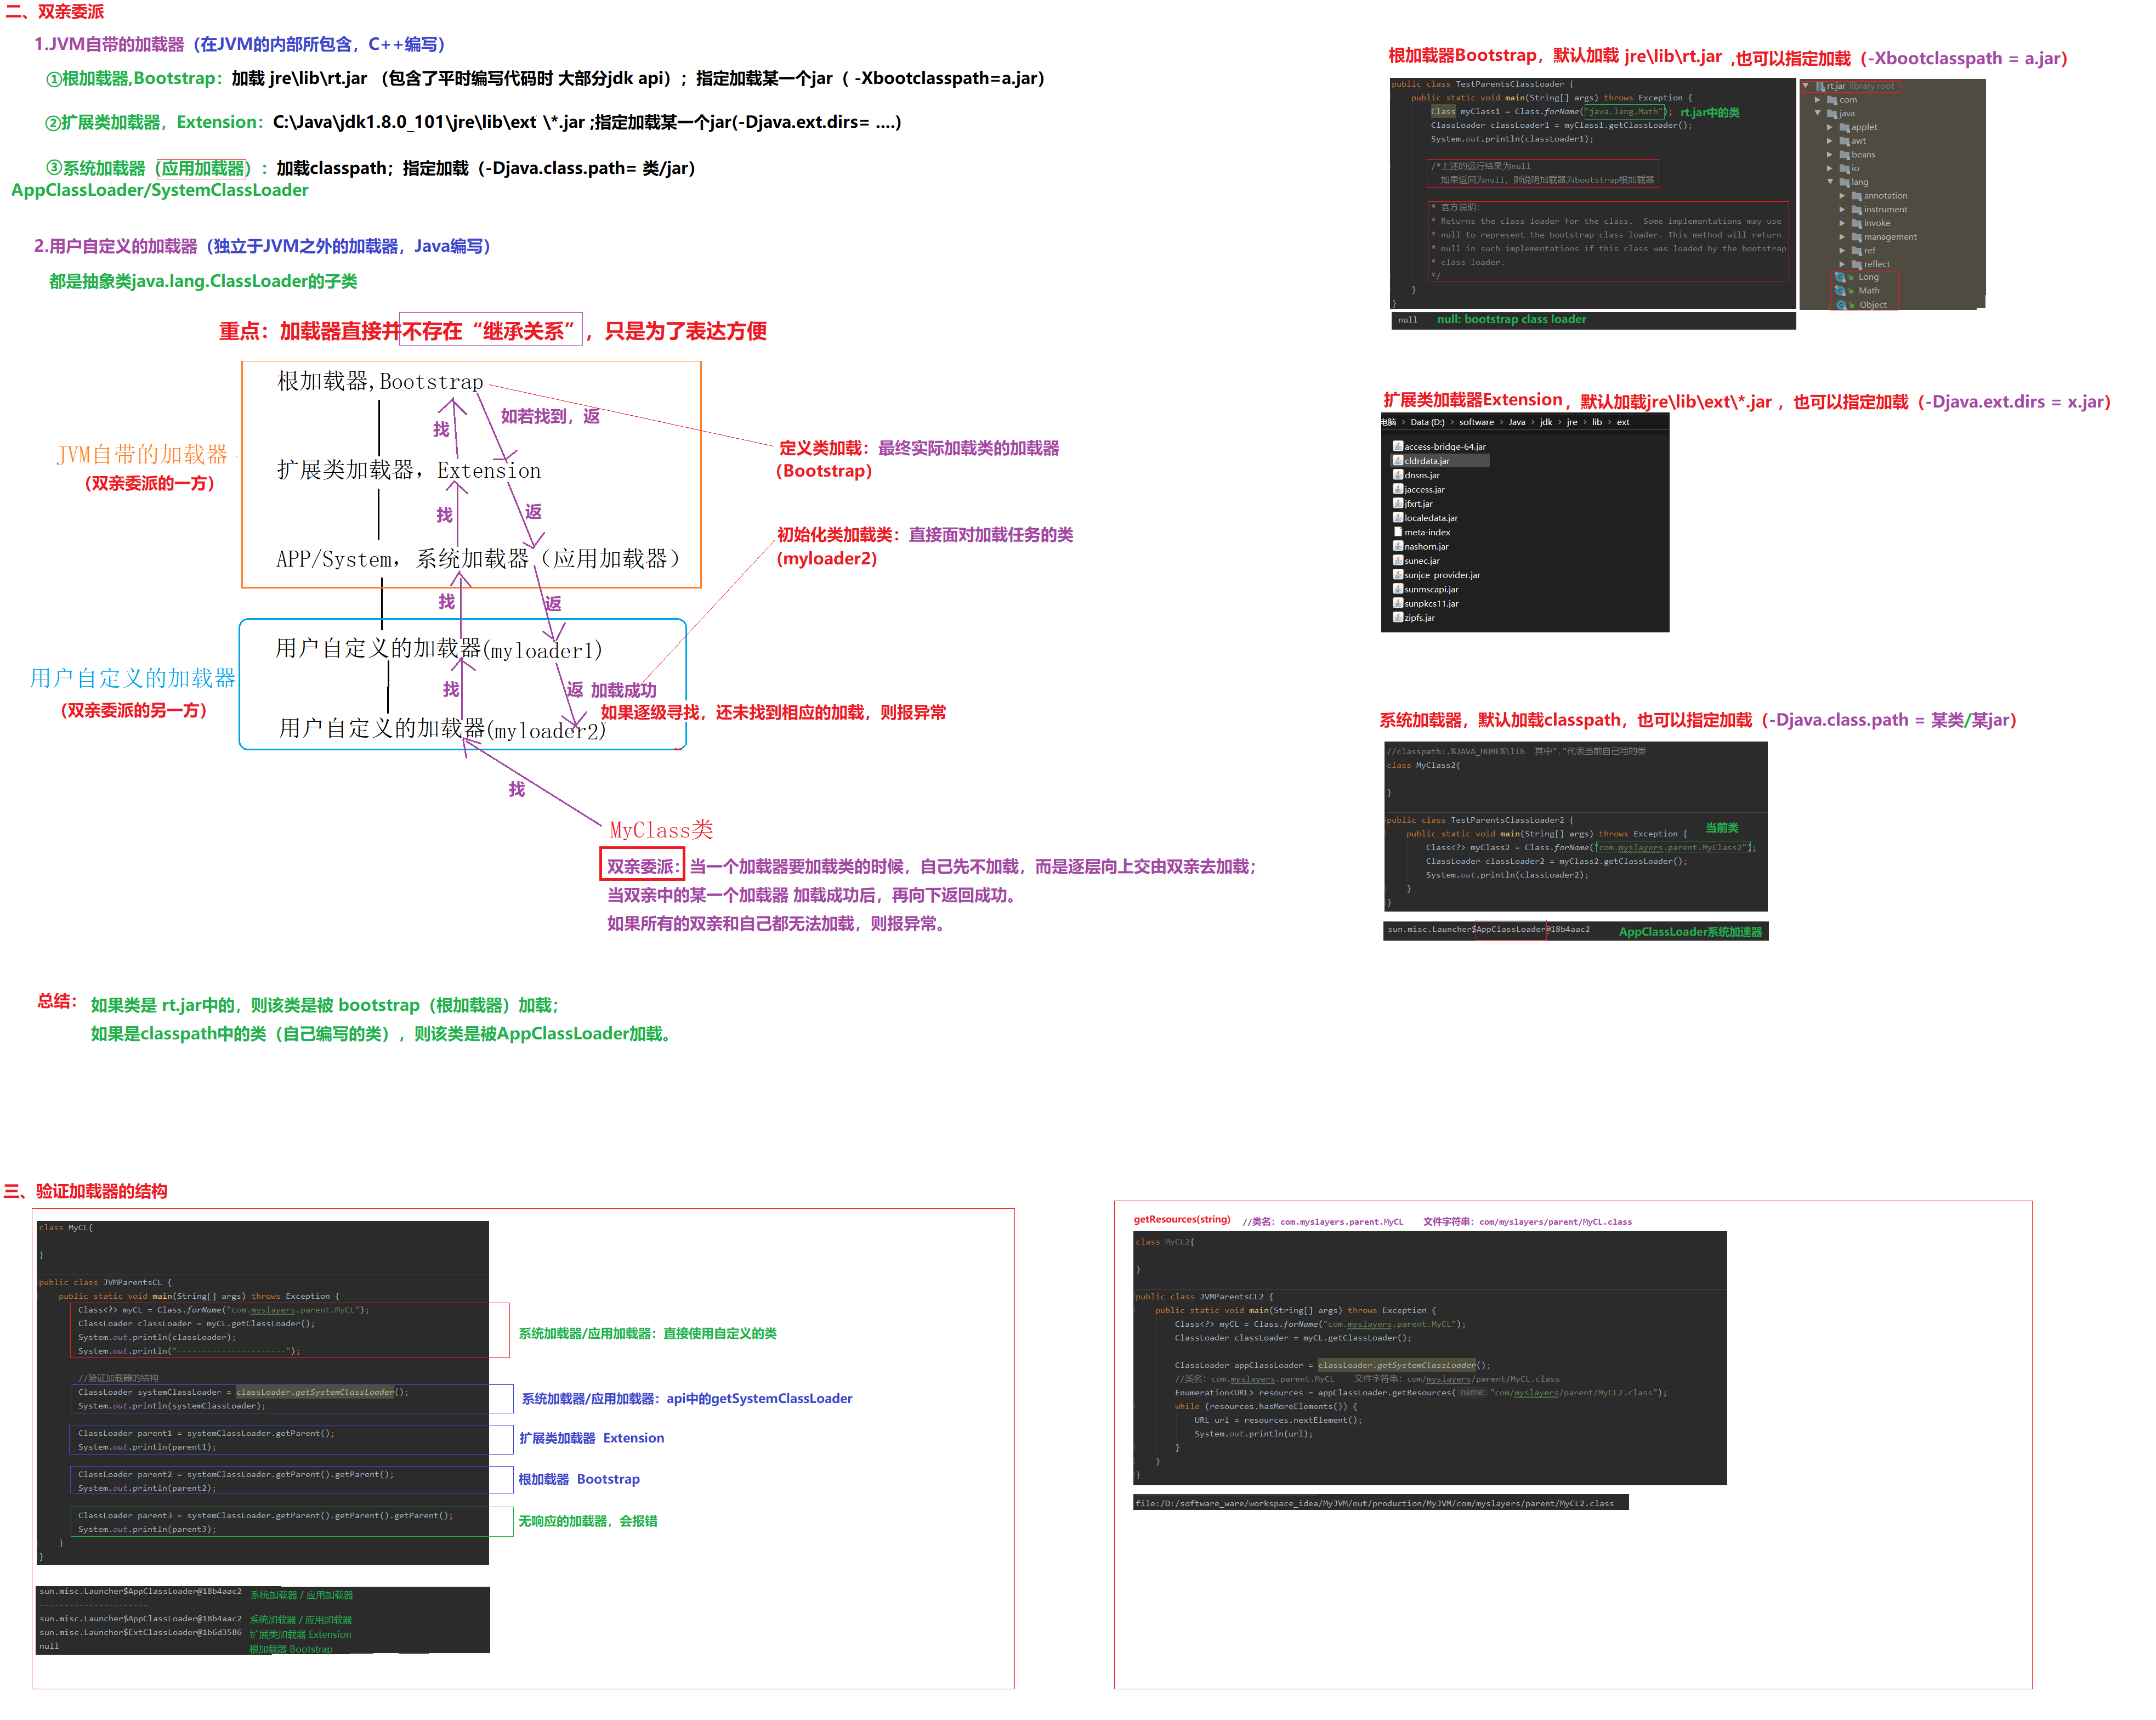
Task: Collapse the rt.jar library root node
Action: tap(1806, 86)
